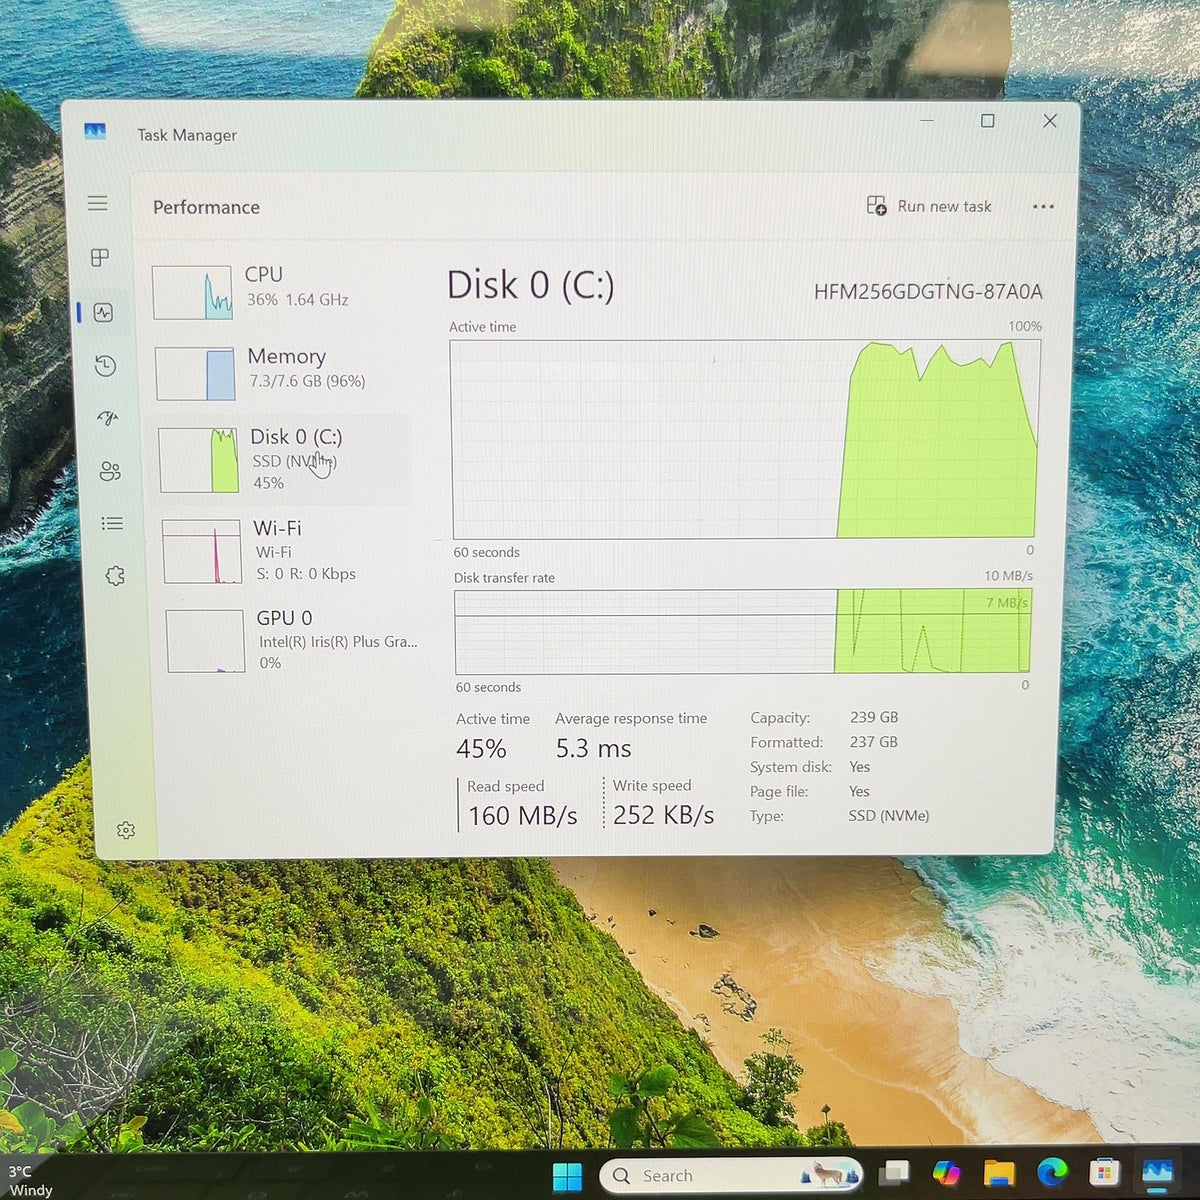Viewport: 1200px width, 1200px height.
Task: Select the Memory performance item
Action: coord(278,372)
